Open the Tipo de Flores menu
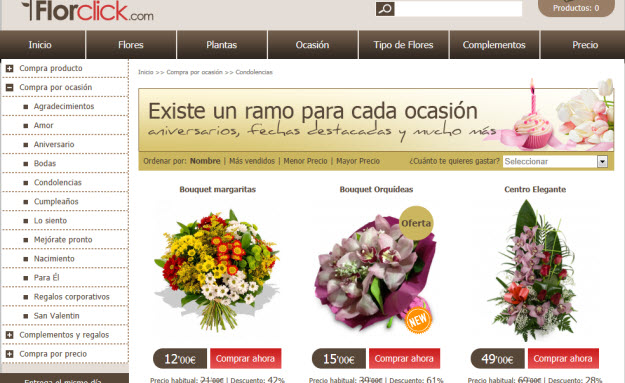 tap(403, 45)
